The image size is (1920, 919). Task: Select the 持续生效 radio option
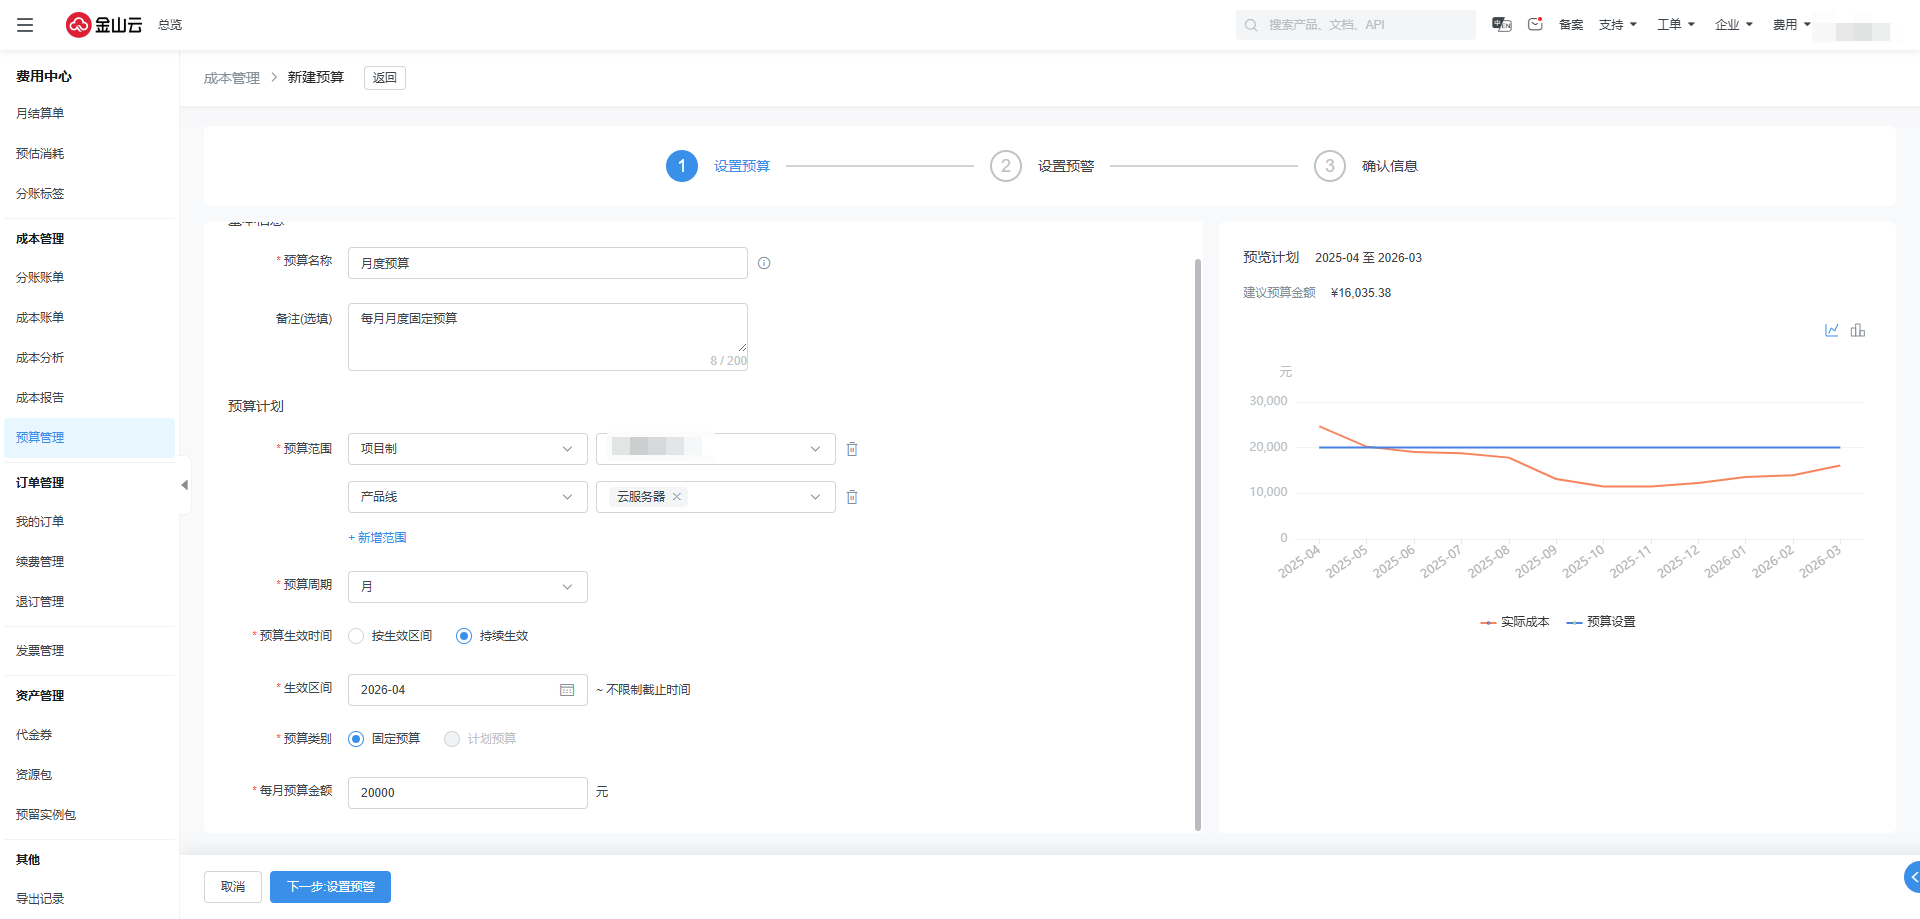coord(464,636)
